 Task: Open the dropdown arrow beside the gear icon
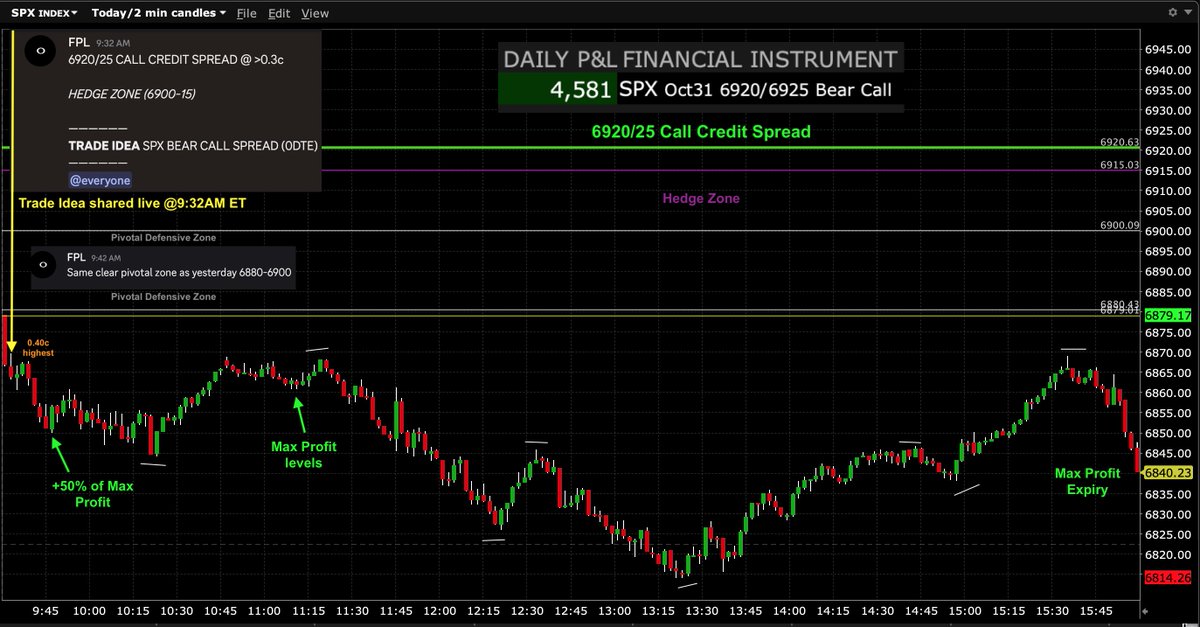[1188, 12]
